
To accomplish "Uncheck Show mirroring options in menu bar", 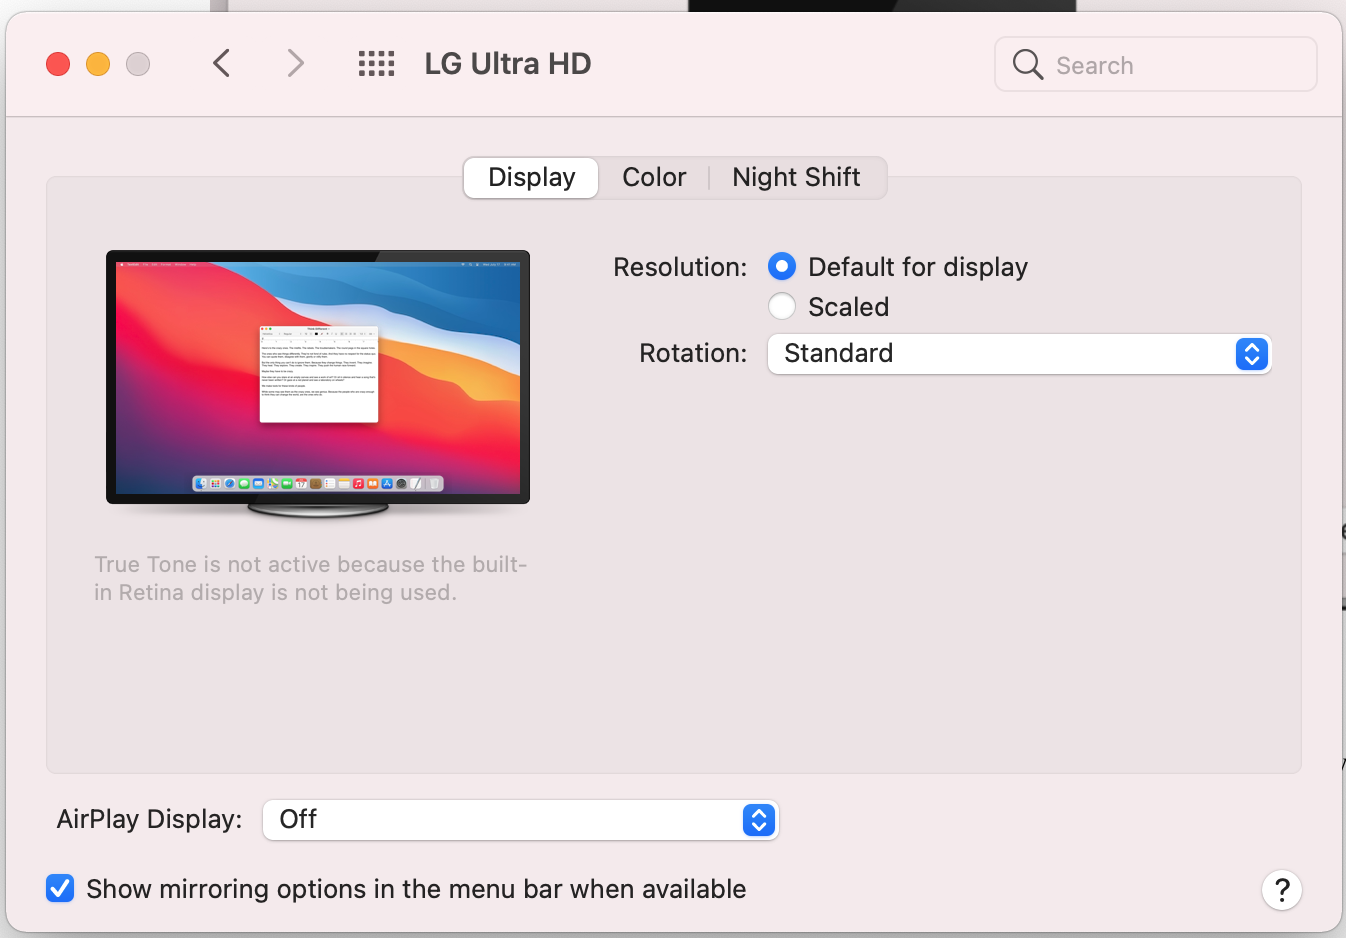I will click(60, 888).
